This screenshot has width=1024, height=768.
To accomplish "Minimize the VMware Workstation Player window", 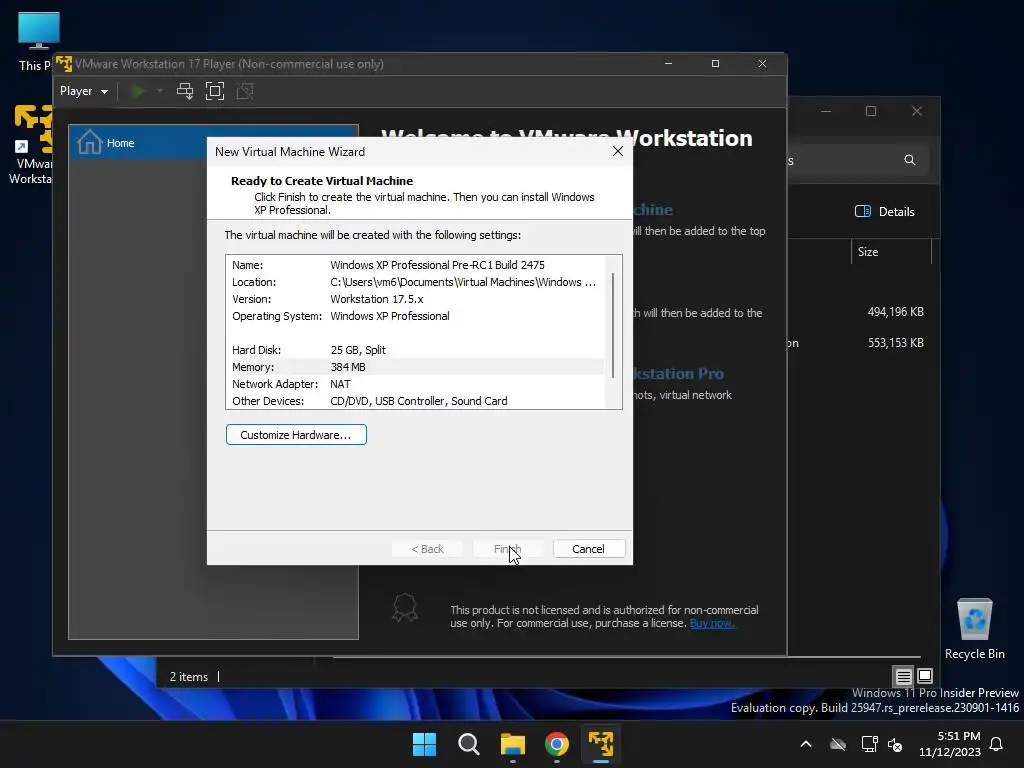I will pos(668,63).
